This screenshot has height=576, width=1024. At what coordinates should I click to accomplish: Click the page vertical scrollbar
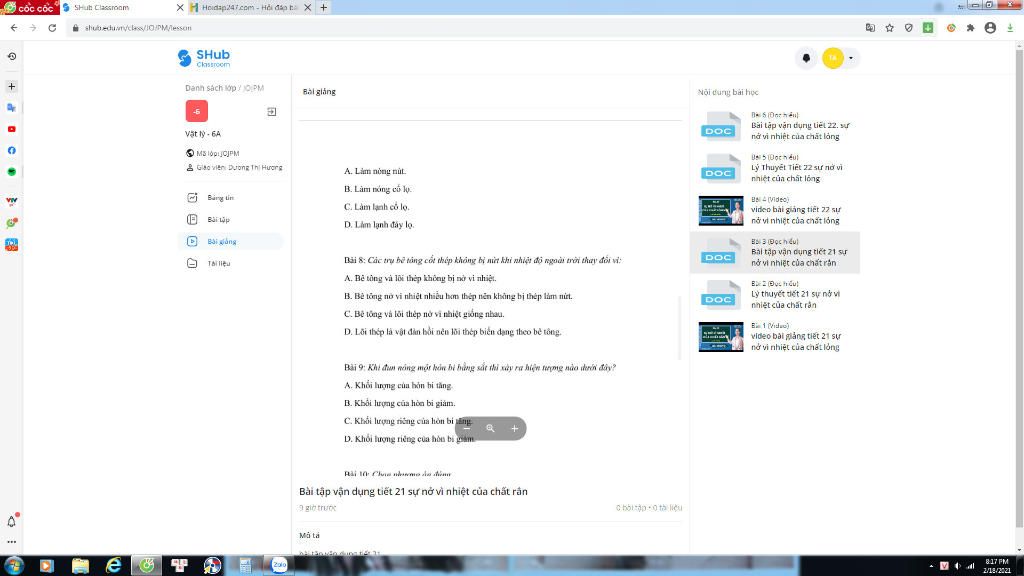point(1019,287)
